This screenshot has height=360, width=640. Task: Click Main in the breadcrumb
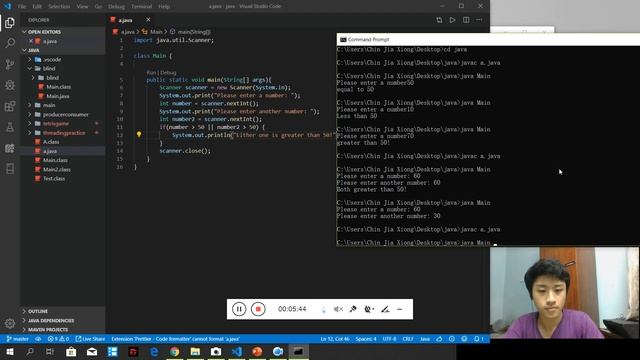pyautogui.click(x=156, y=31)
